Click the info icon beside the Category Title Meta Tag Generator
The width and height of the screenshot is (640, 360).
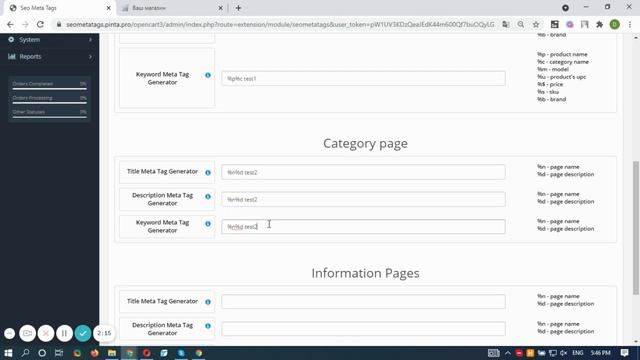click(208, 173)
